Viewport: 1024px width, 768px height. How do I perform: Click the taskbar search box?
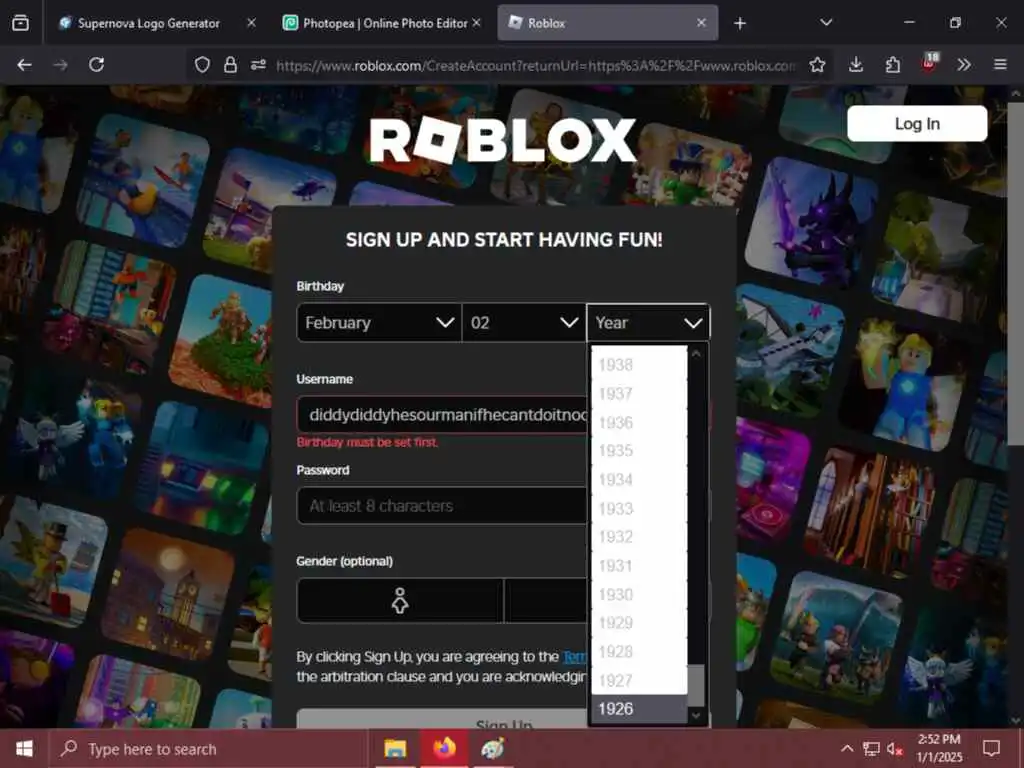click(x=209, y=748)
